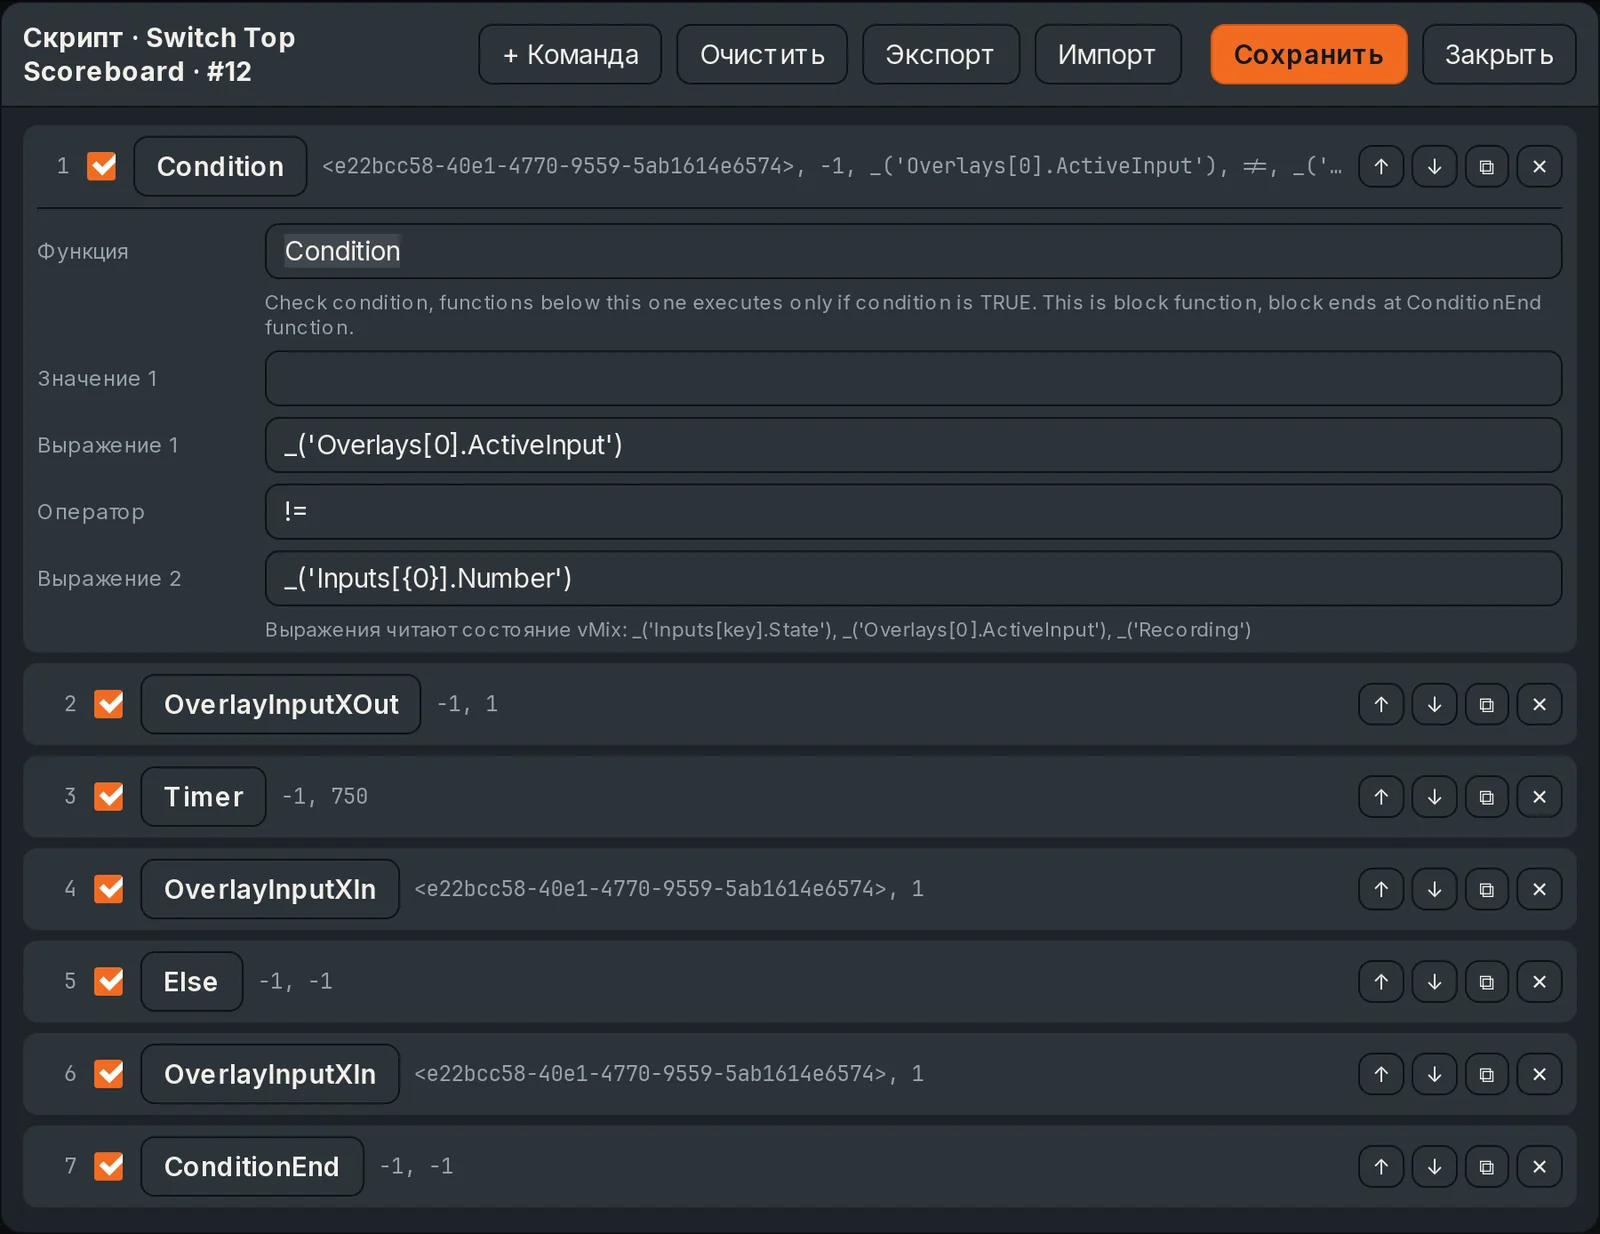The image size is (1600, 1234).
Task: Remove the OverlayInputXOut command
Action: click(1540, 704)
